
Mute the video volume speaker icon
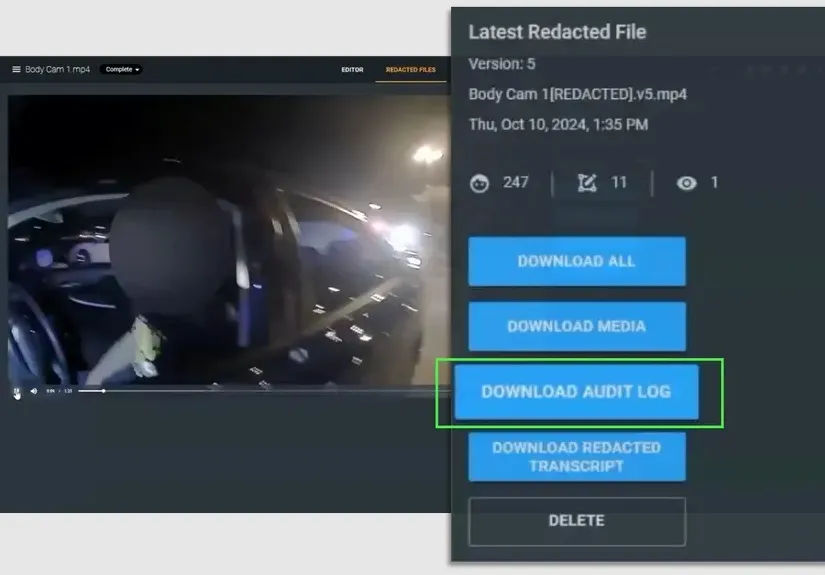34,391
